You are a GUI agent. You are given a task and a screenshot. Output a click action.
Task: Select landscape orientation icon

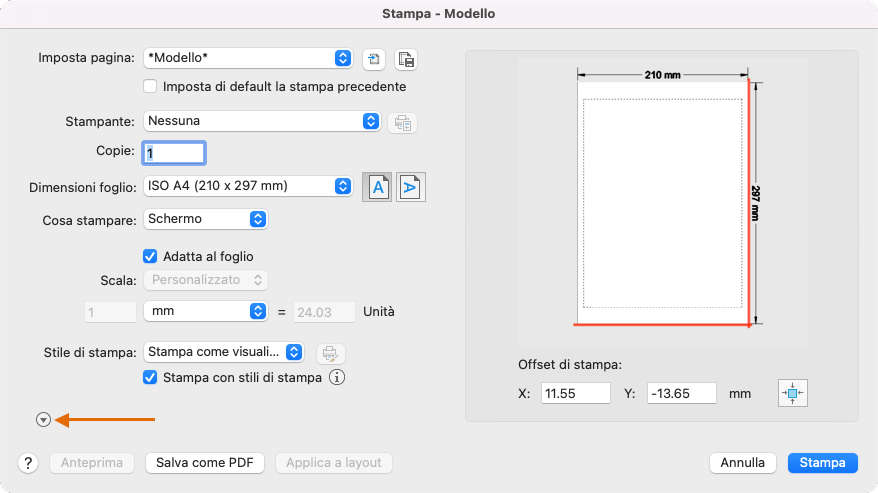(410, 187)
